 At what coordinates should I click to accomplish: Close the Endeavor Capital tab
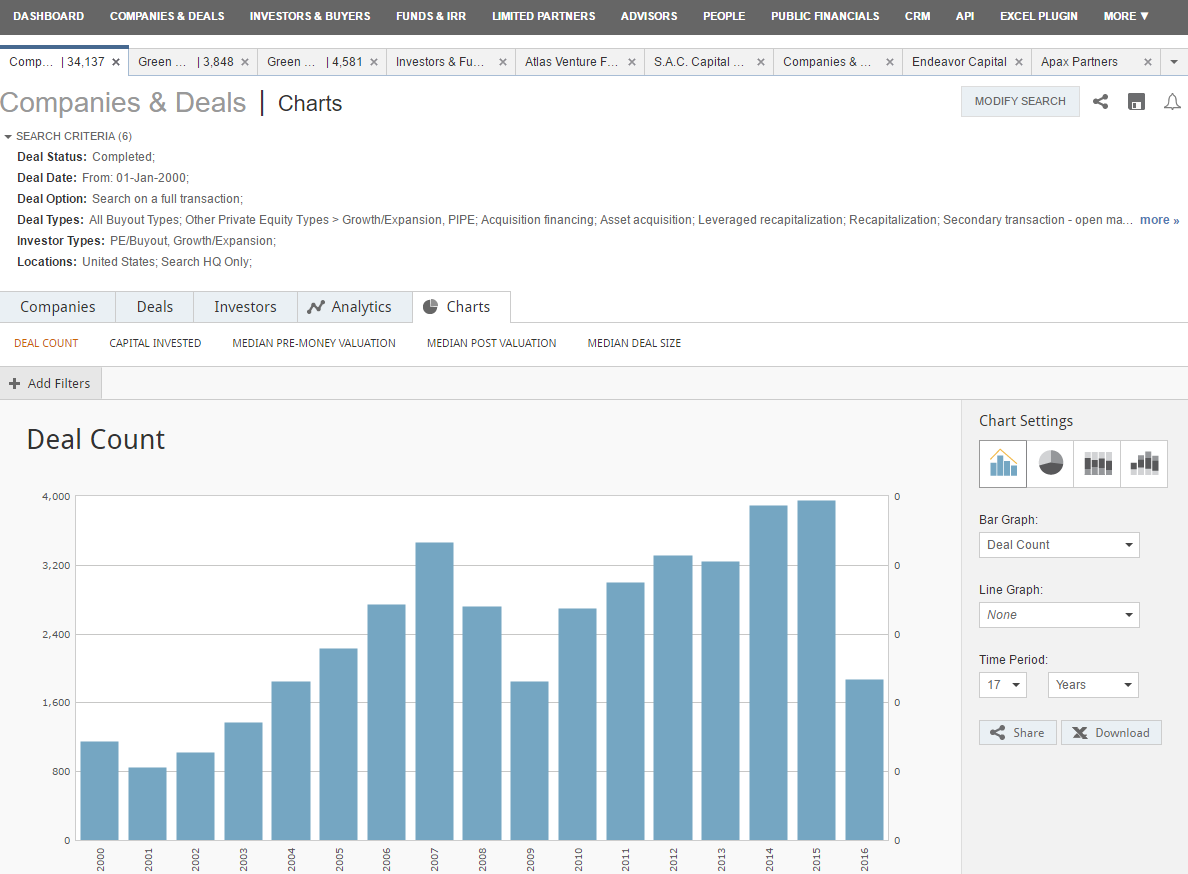click(1018, 62)
